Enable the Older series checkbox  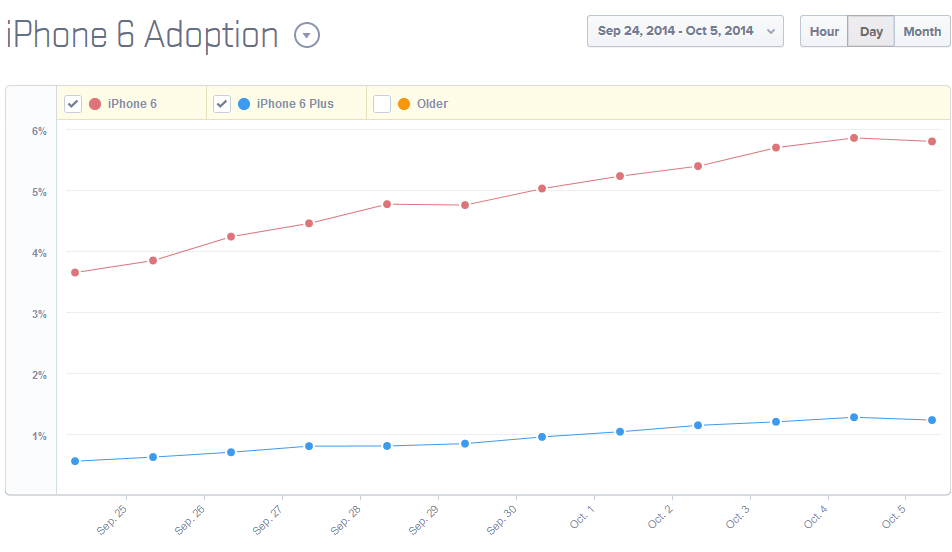click(381, 104)
